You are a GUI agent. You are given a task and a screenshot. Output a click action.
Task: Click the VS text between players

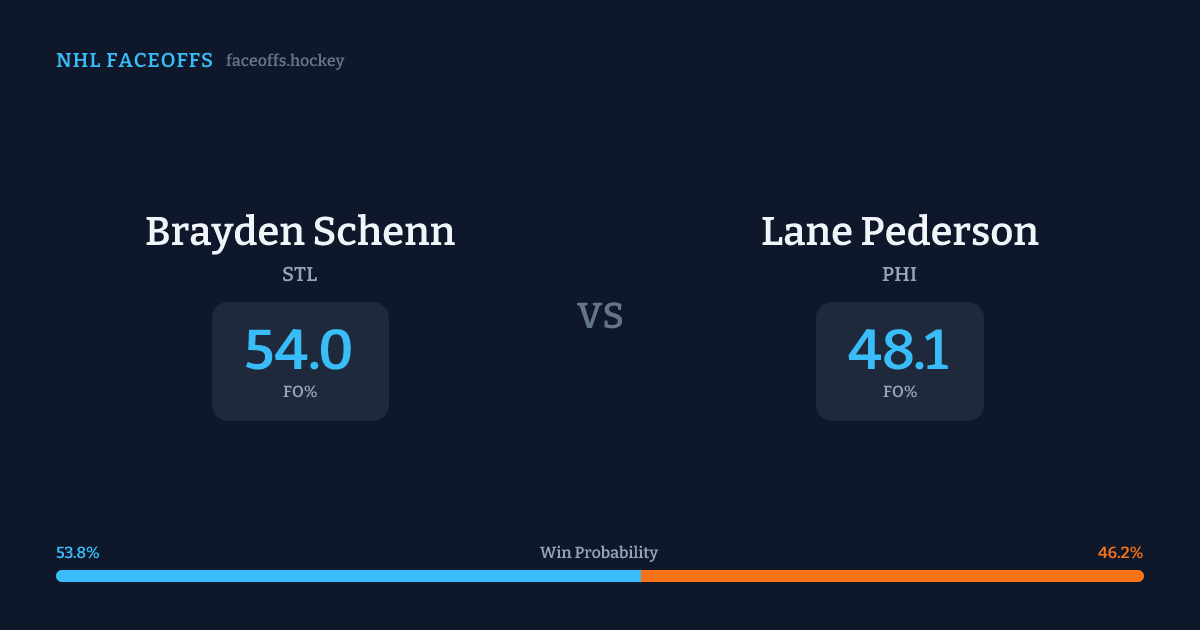[x=600, y=316]
